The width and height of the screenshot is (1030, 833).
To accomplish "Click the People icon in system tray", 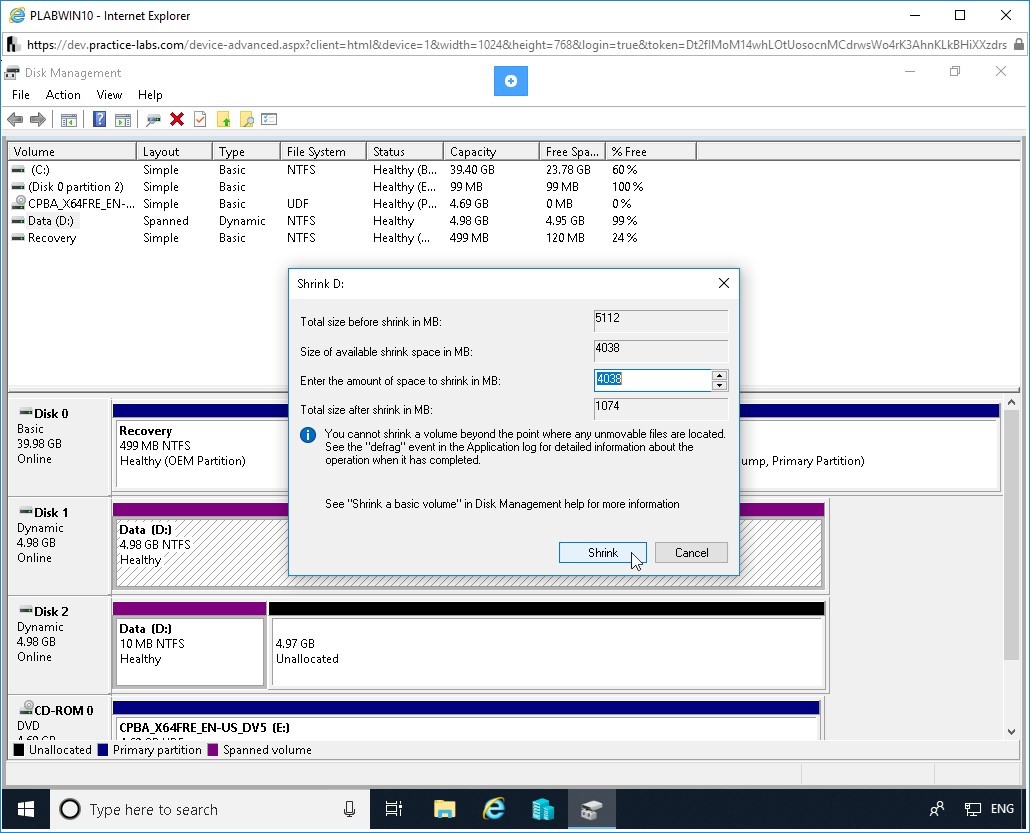I will click(937, 809).
